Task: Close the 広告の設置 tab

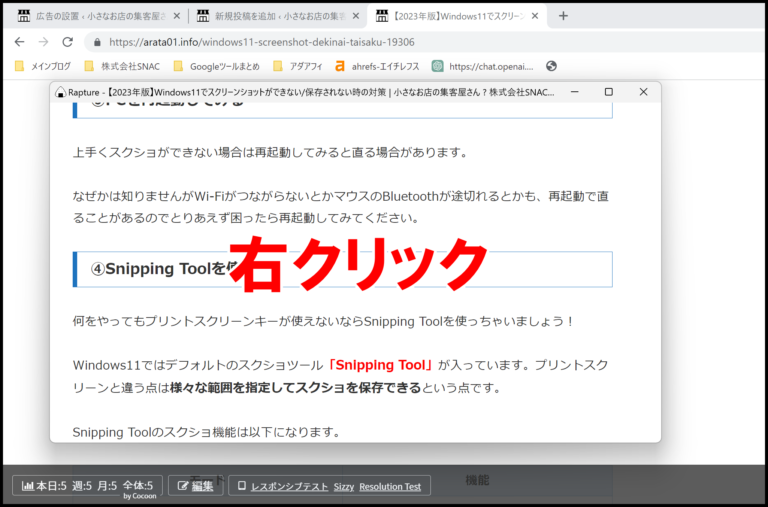Action: pyautogui.click(x=177, y=16)
